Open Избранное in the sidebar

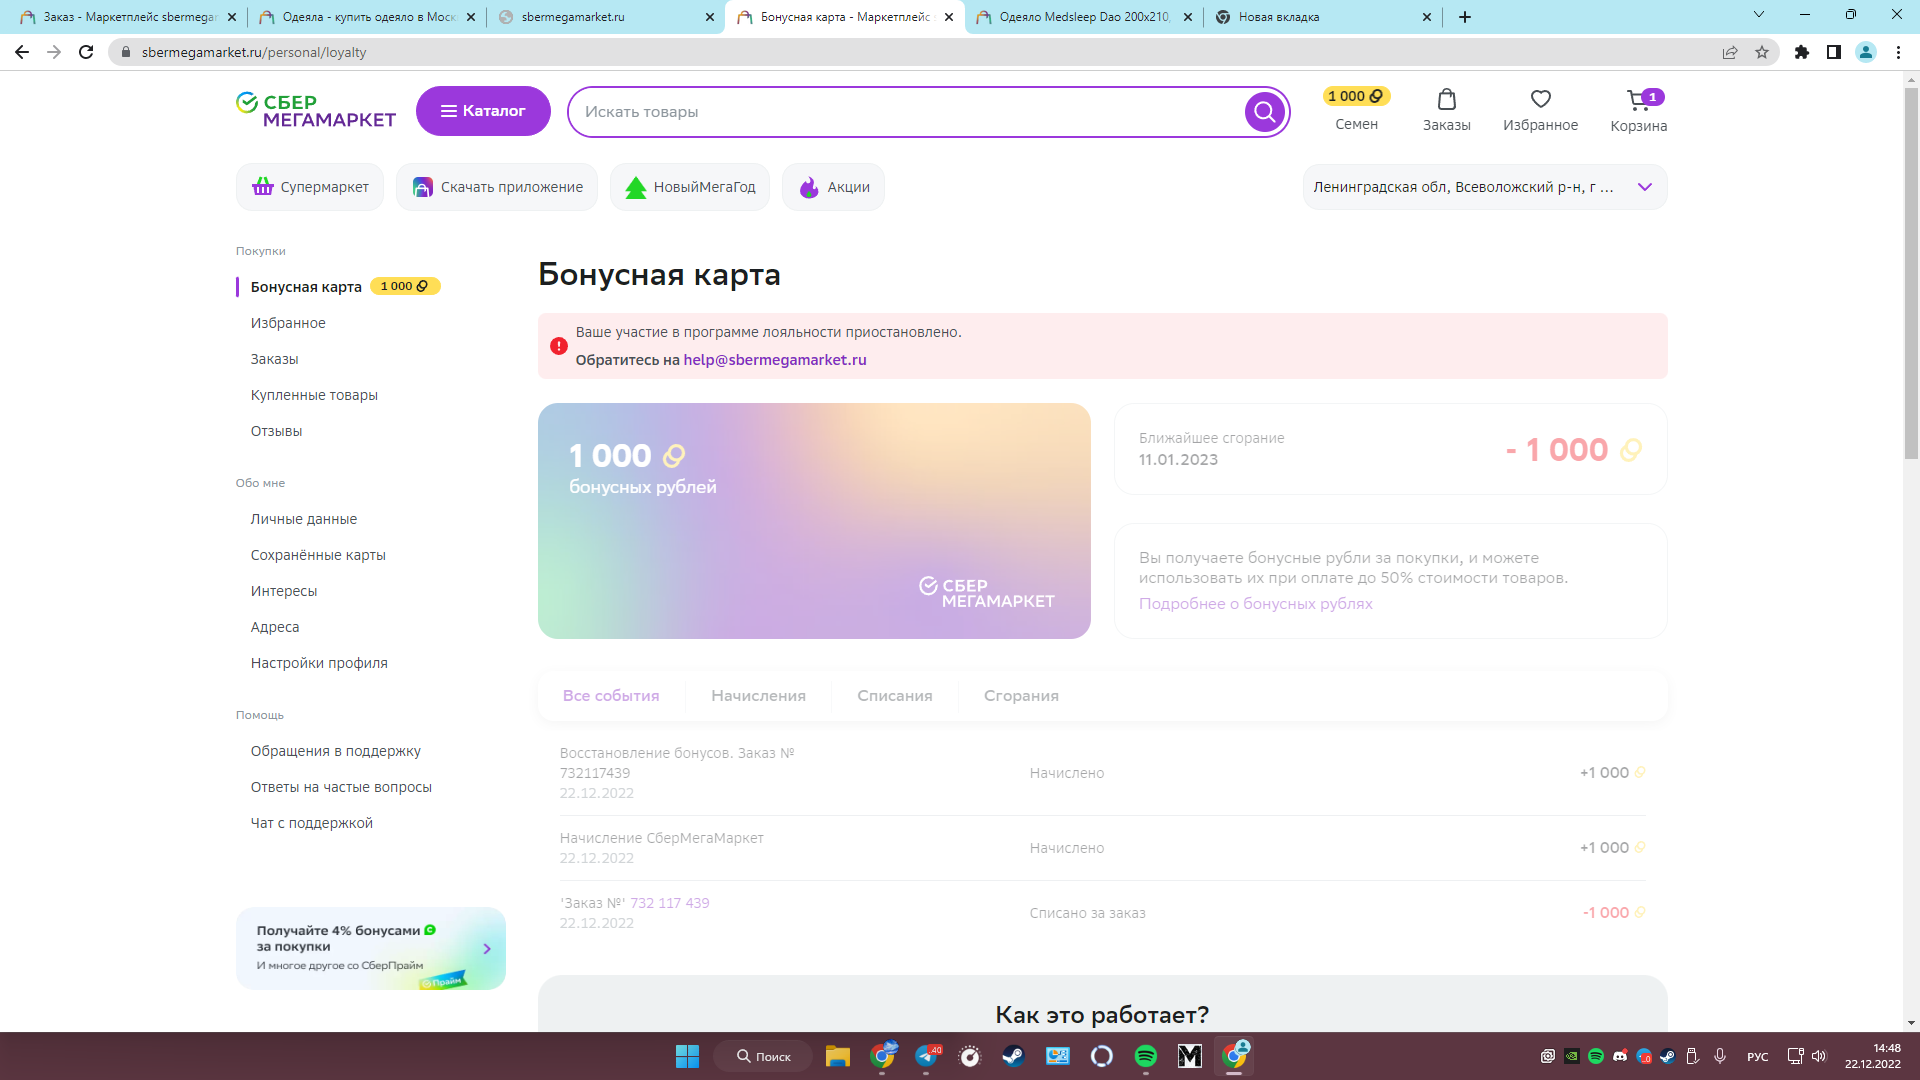pyautogui.click(x=288, y=323)
